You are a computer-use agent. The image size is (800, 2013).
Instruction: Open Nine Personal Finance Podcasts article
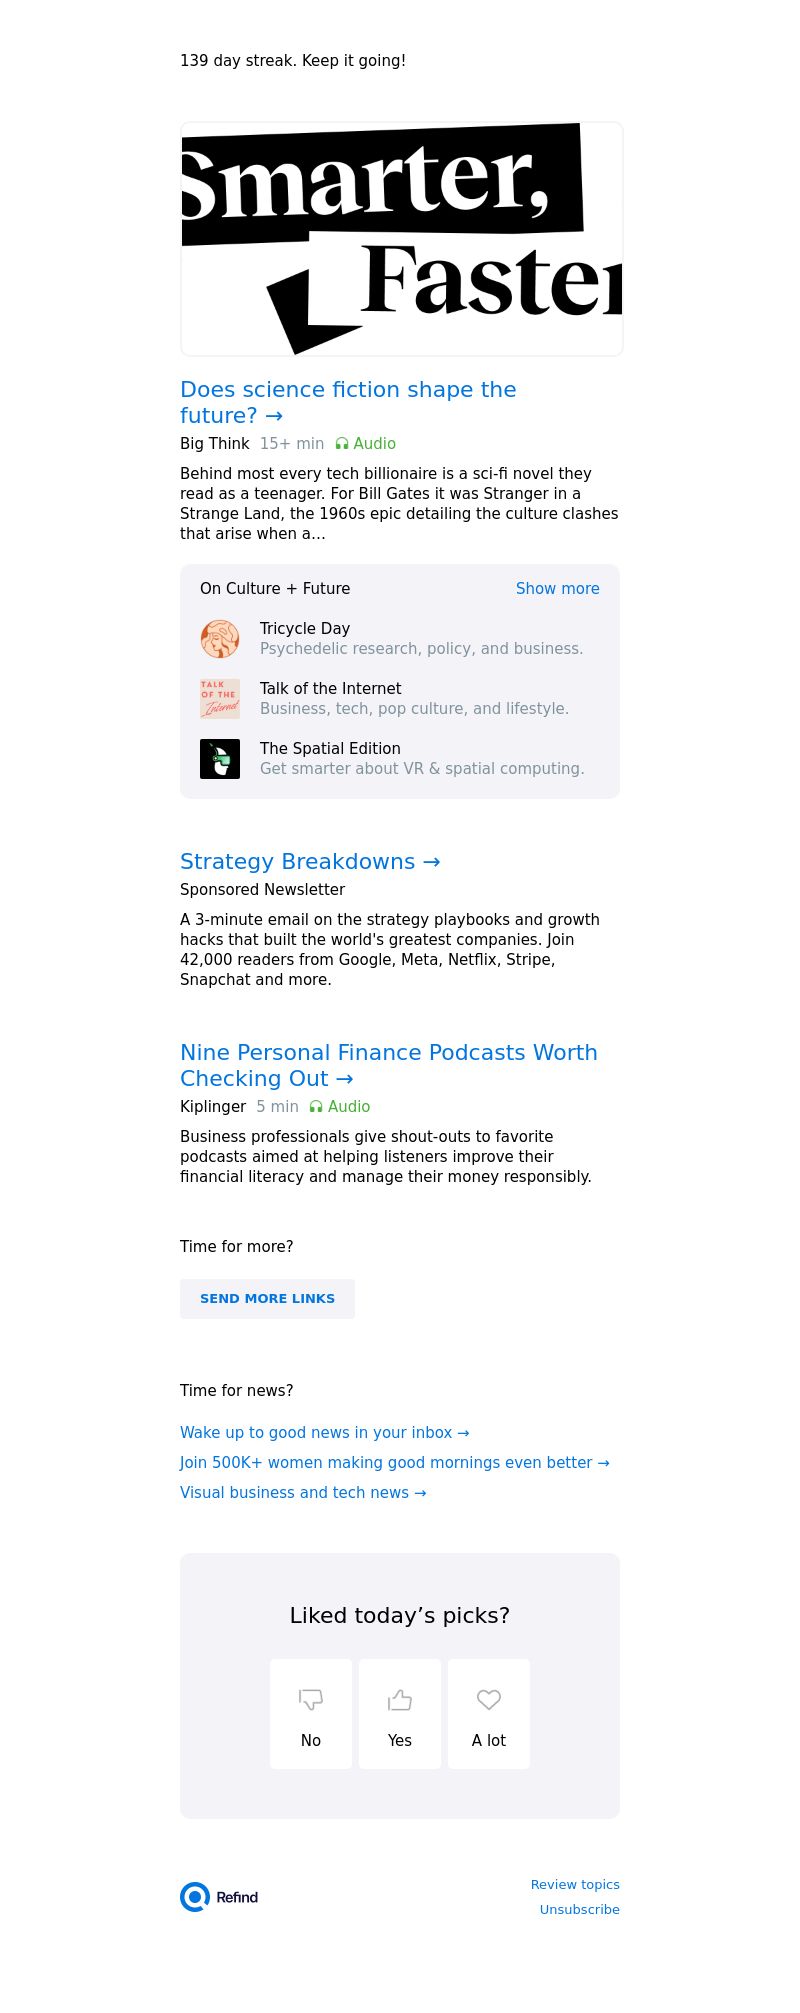388,1065
